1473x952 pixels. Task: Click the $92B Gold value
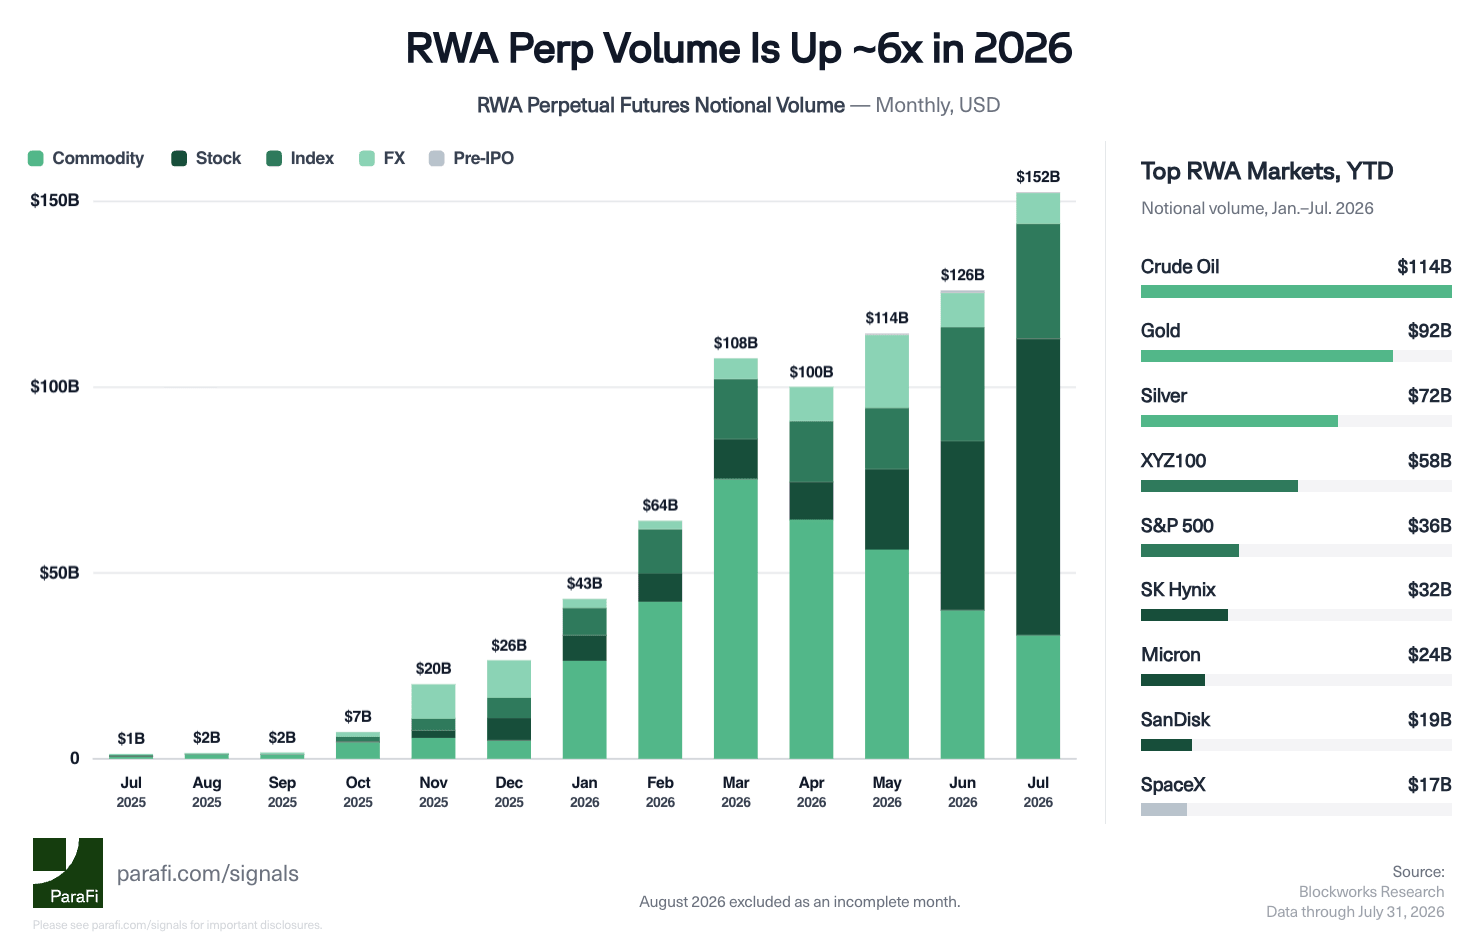(1429, 331)
